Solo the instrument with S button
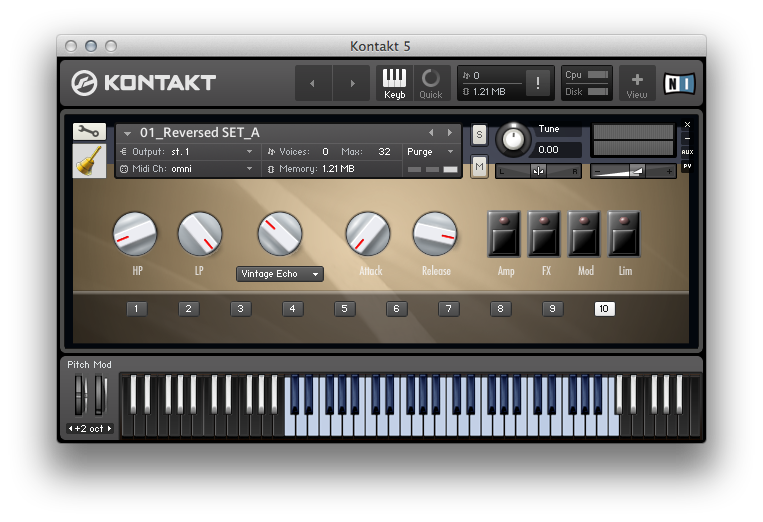Screen dimensions: 763x522 click(x=479, y=135)
